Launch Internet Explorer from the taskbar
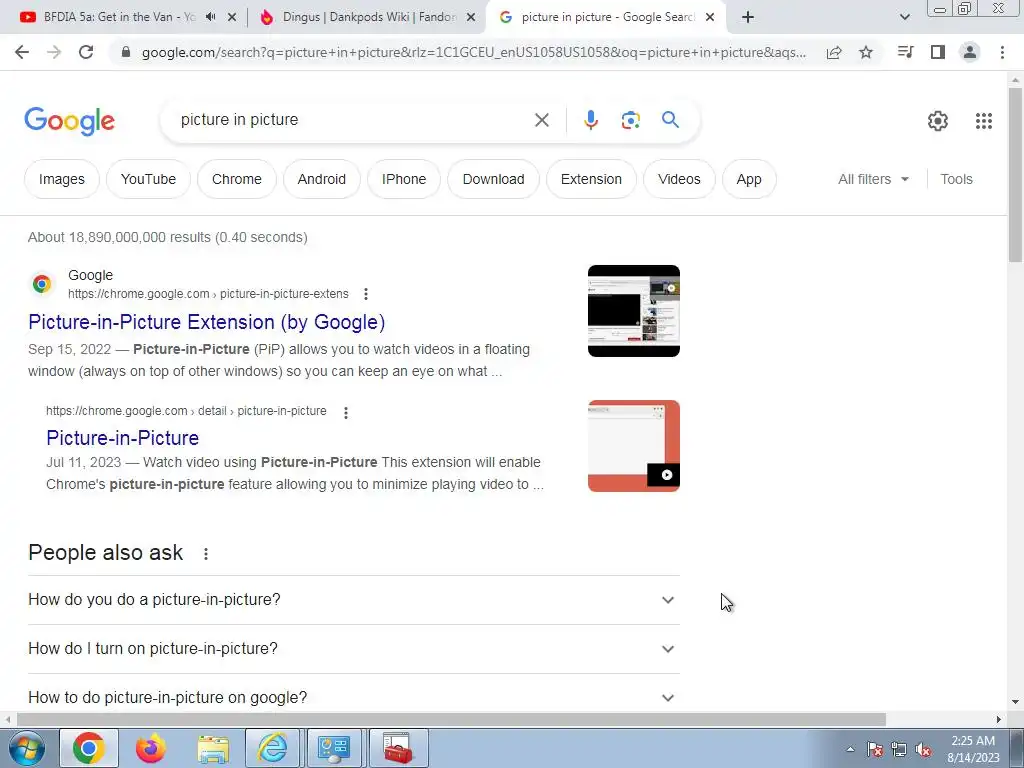The width and height of the screenshot is (1024, 768). (272, 748)
